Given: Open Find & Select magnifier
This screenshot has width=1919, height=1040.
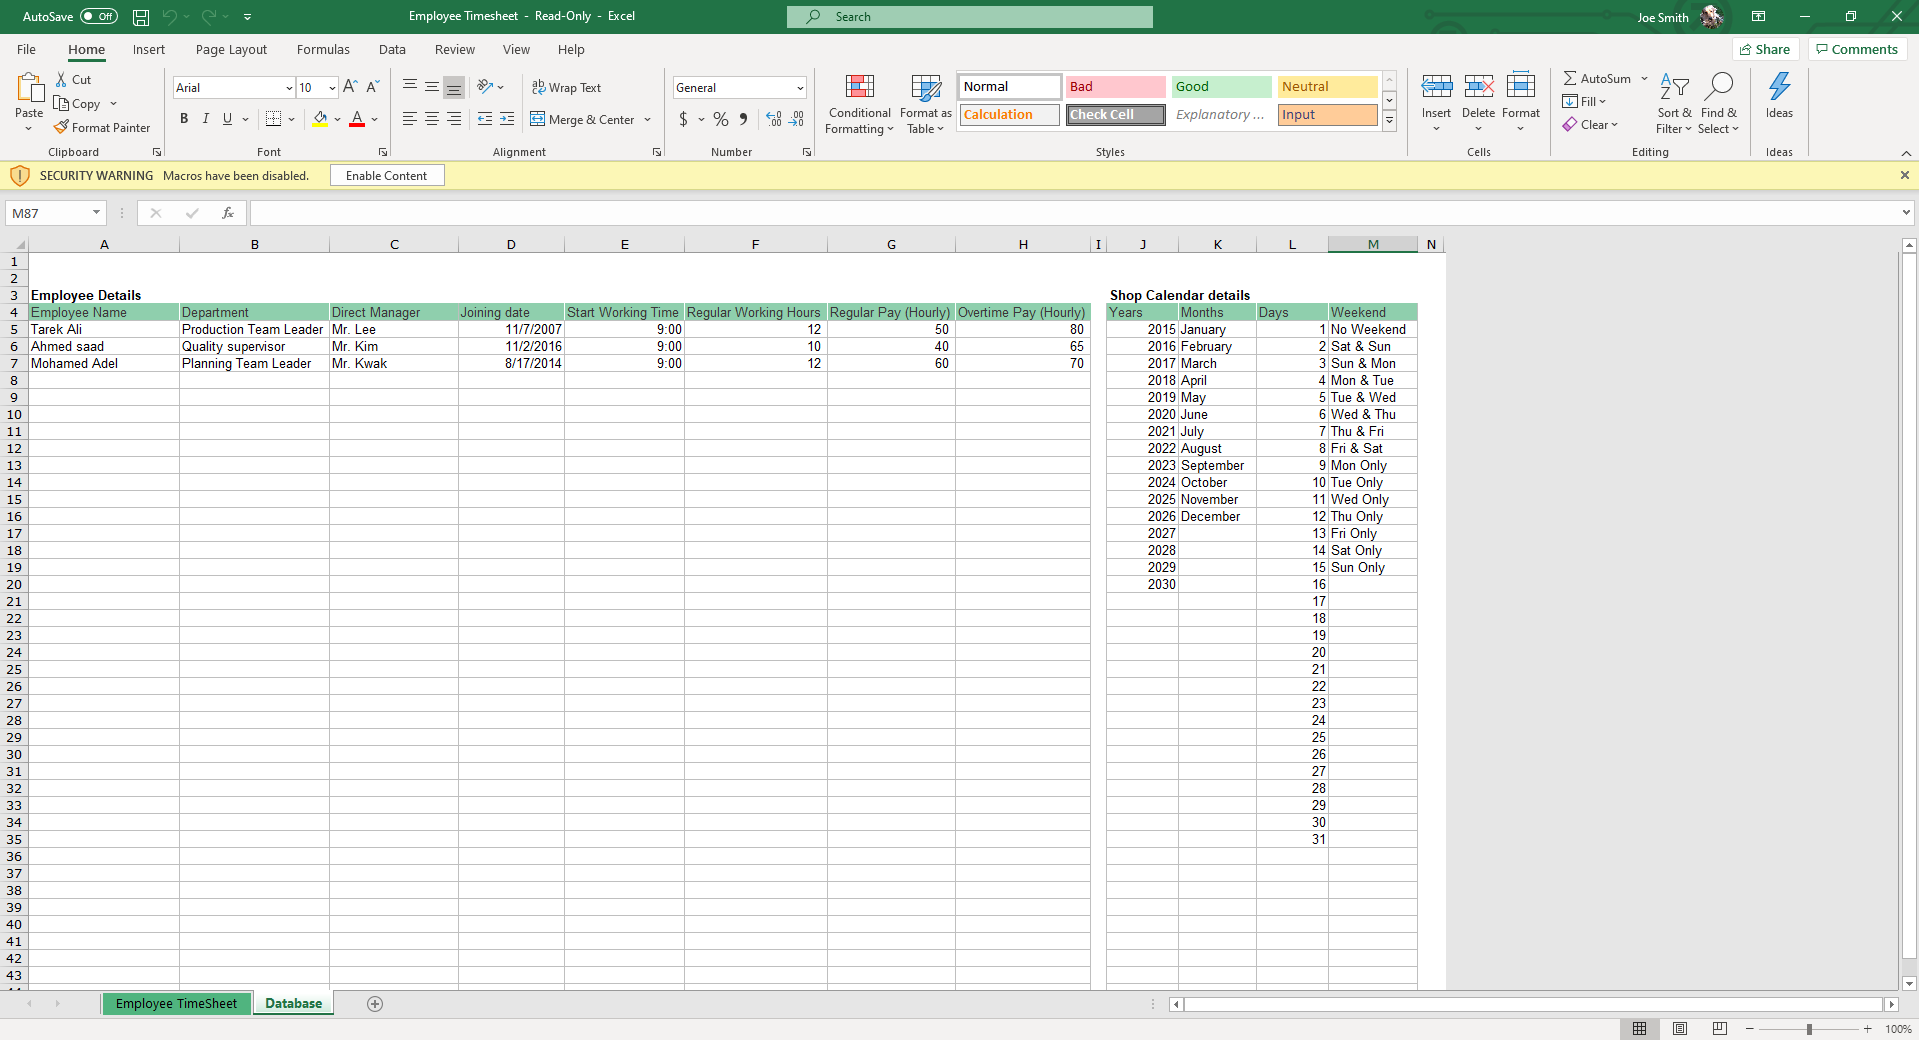Looking at the screenshot, I should 1718,87.
